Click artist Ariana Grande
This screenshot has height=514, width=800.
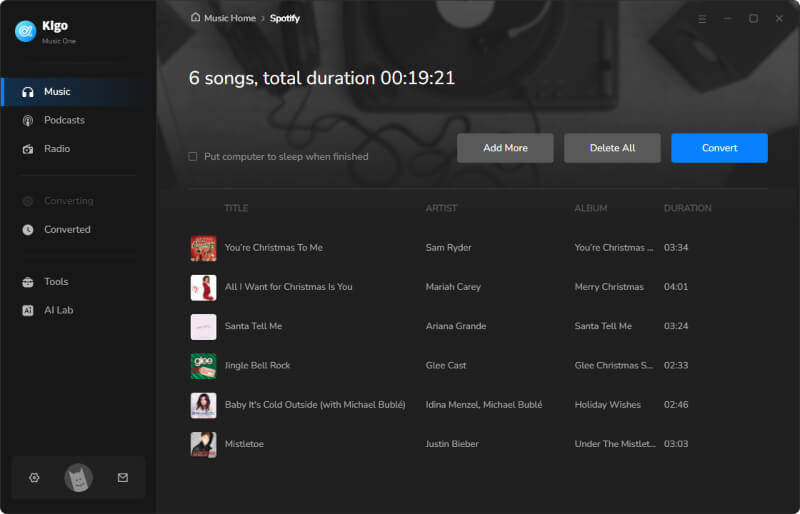click(x=456, y=326)
